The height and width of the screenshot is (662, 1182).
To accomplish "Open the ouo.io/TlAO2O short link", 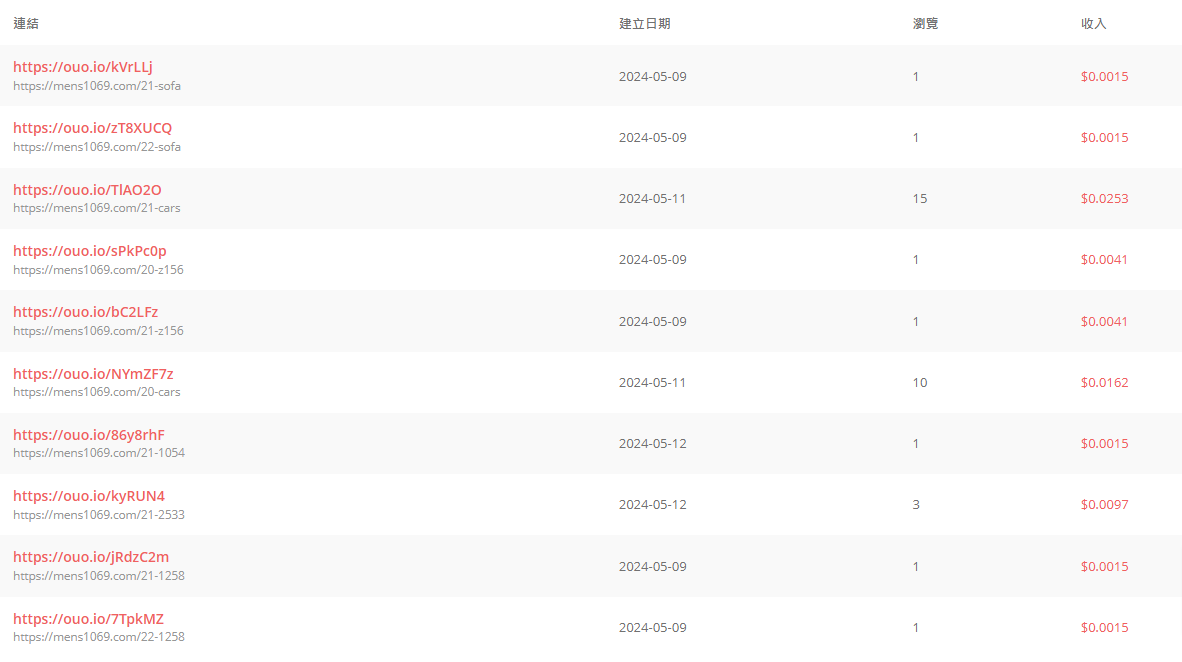I will click(x=87, y=190).
